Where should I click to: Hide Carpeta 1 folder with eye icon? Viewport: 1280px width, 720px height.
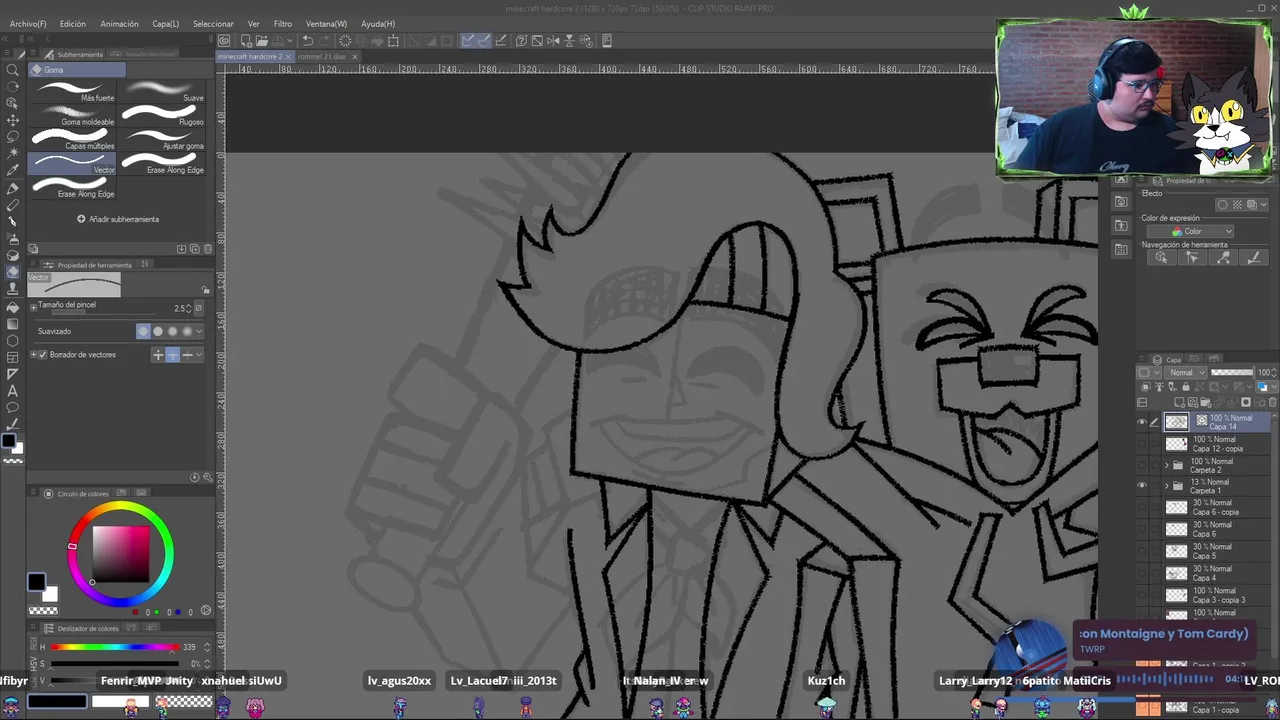[x=1142, y=485]
